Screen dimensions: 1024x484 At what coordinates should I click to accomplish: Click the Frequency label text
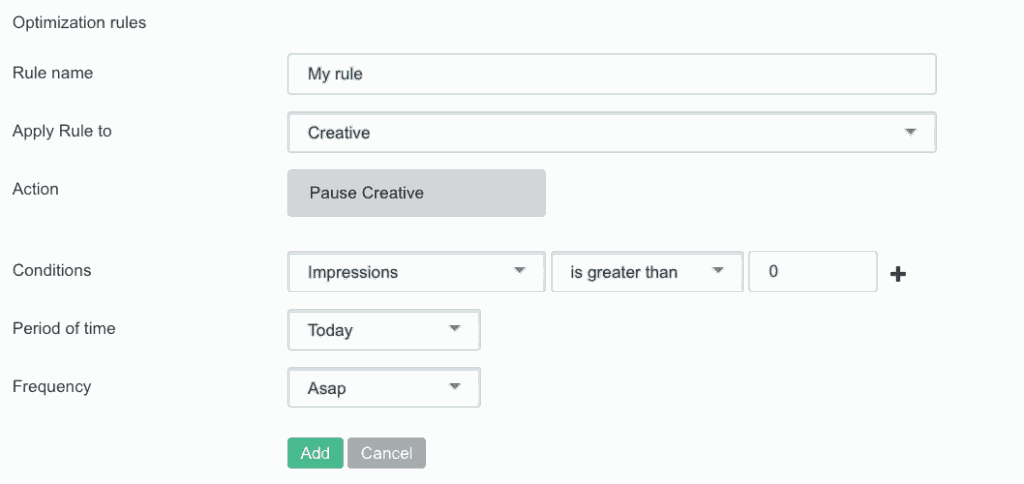pos(52,386)
